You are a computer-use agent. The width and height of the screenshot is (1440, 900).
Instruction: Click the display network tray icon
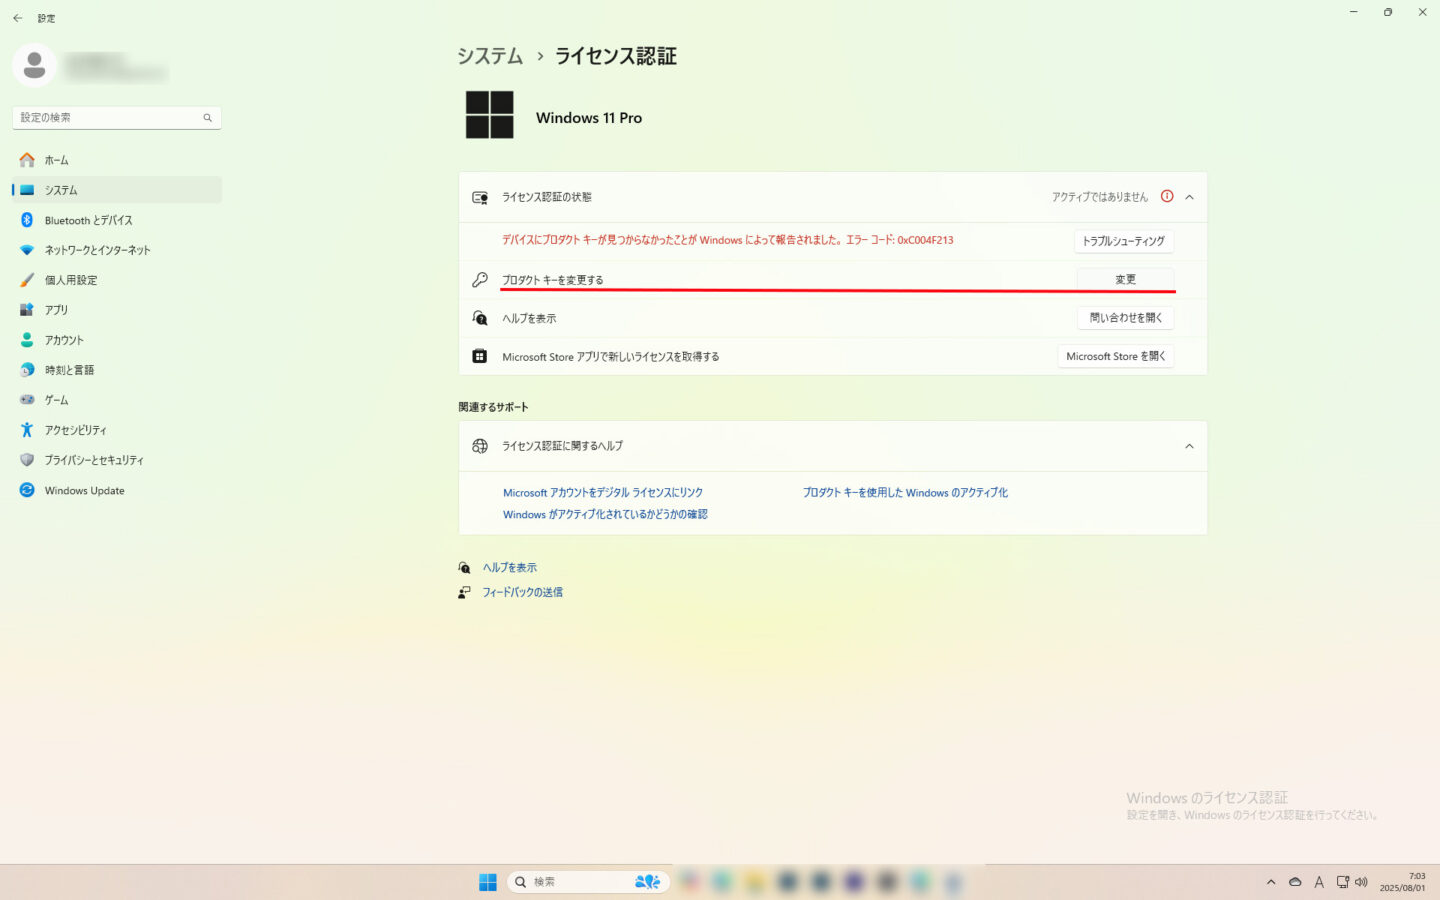coord(1343,882)
